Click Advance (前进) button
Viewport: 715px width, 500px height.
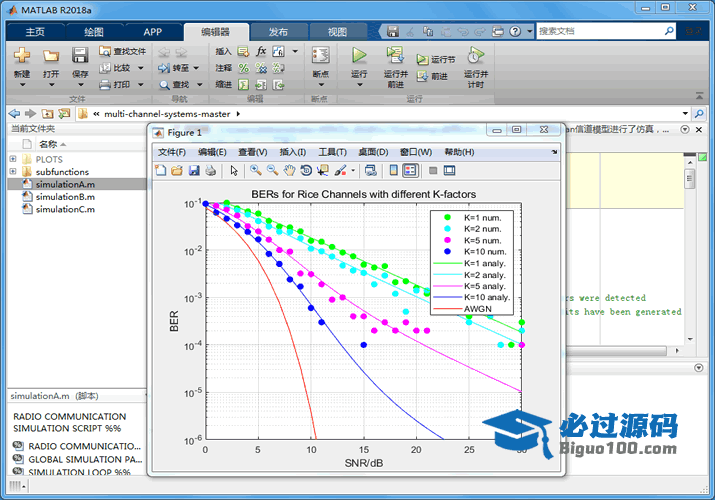433,76
